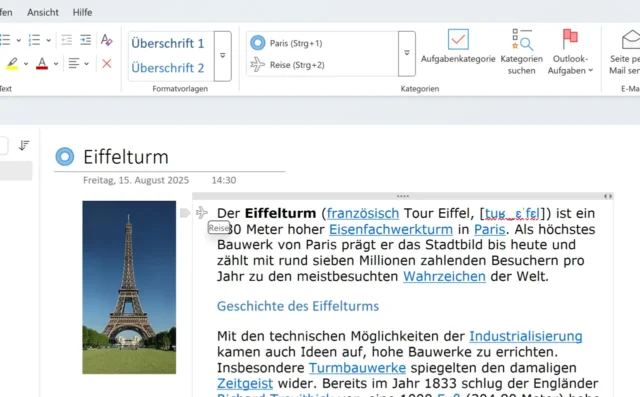The width and height of the screenshot is (640, 397).
Task: Click the email page envelope icon
Action: [x=631, y=40]
